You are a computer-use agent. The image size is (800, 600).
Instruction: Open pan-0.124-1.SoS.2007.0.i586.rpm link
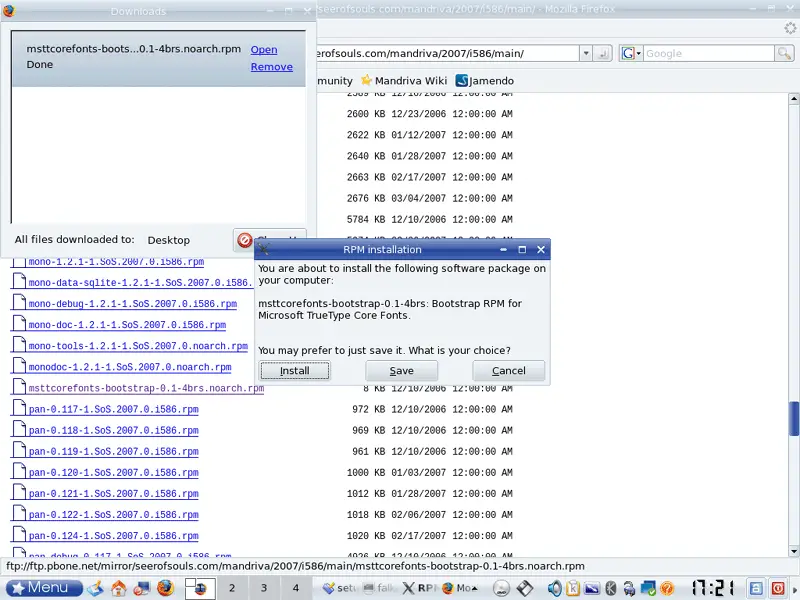coord(113,536)
